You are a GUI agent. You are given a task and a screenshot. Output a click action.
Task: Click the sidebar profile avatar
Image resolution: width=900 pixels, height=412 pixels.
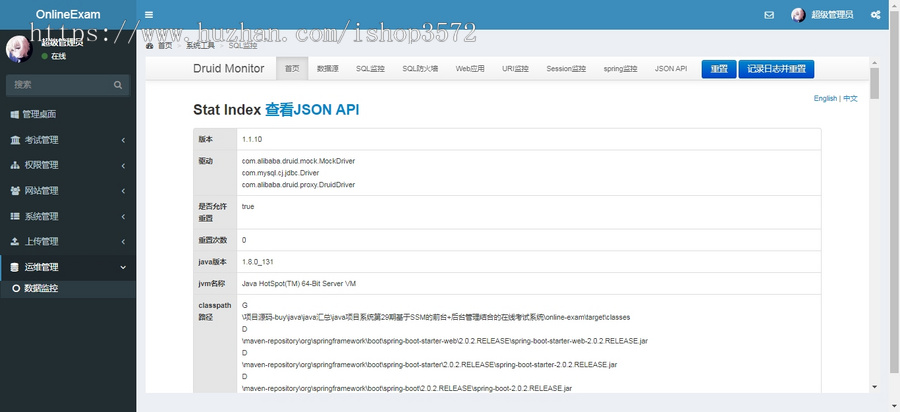18,49
